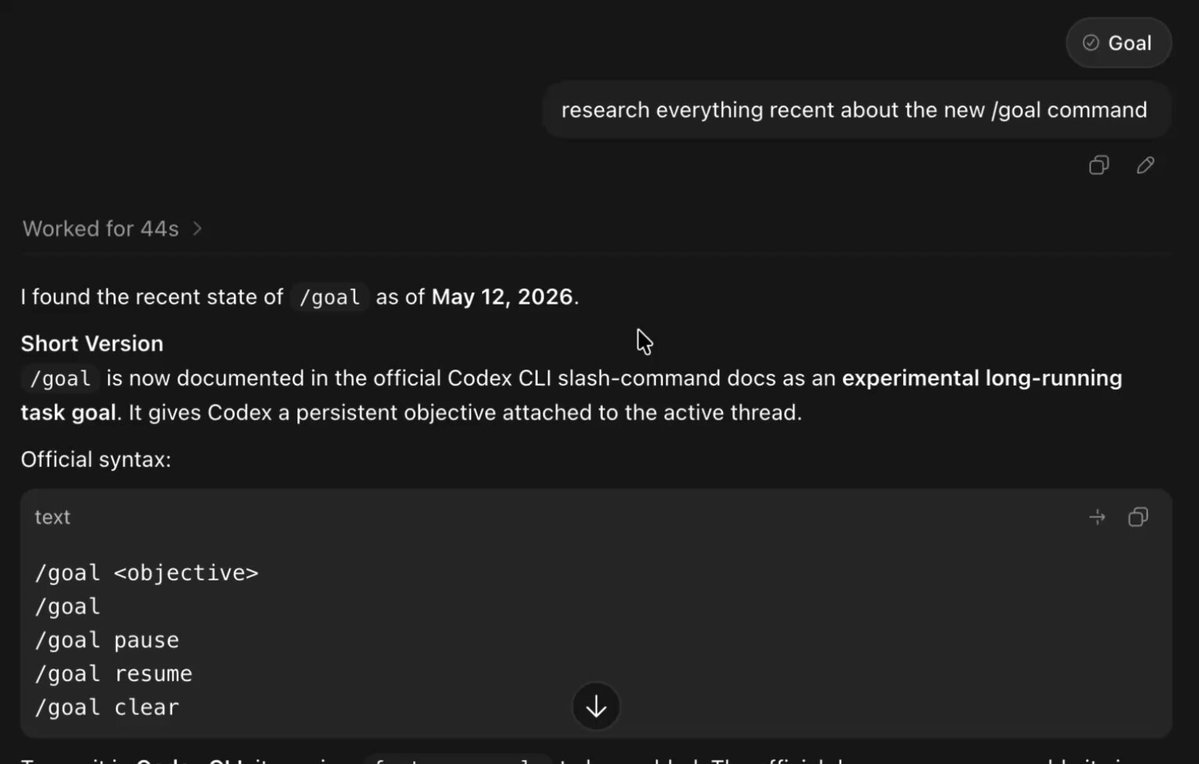Image resolution: width=1199 pixels, height=764 pixels.
Task: Click the /goal <objective> code line
Action: click(147, 573)
